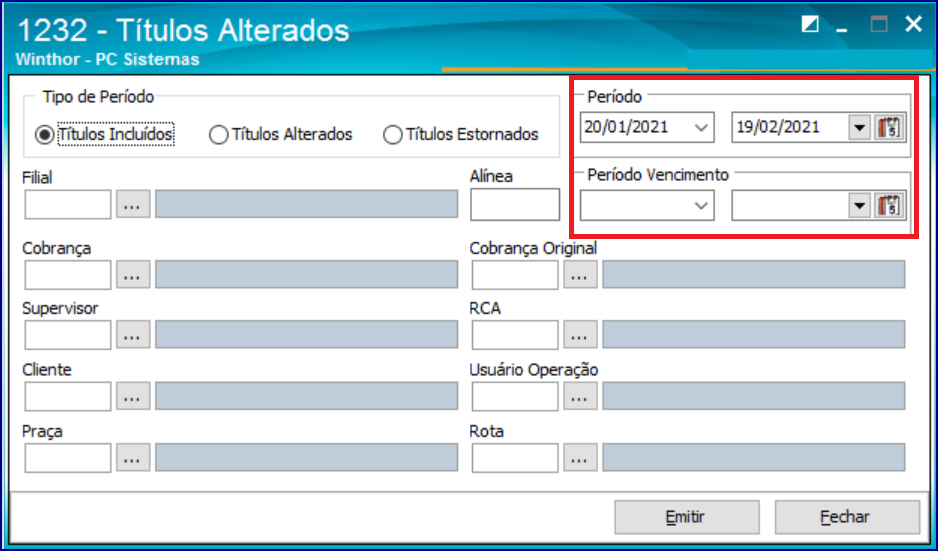Click the Fechar button
The image size is (938, 551).
(847, 517)
